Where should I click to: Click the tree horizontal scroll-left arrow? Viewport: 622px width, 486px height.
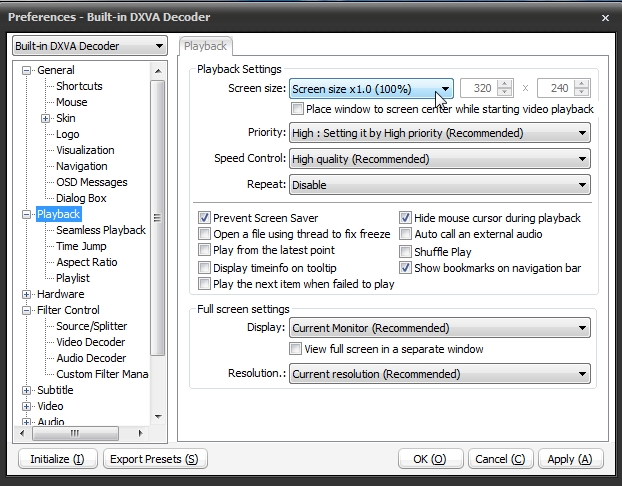(22, 433)
